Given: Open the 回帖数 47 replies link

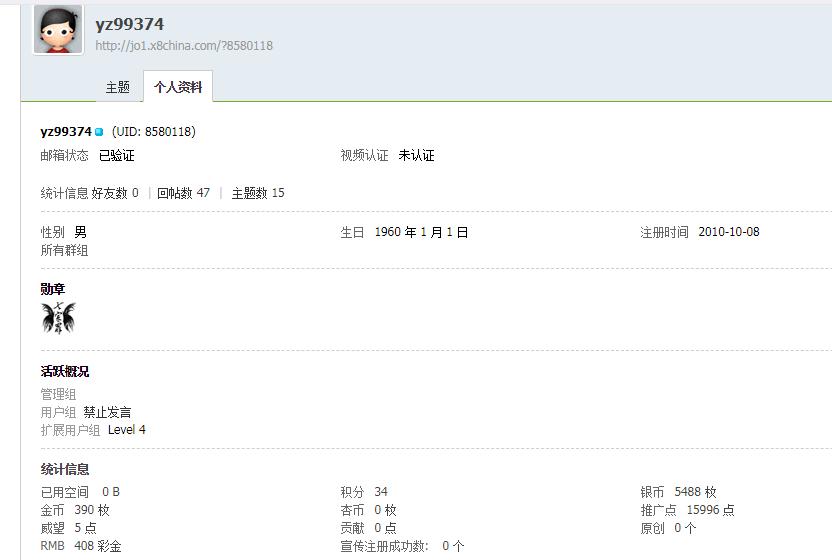Looking at the screenshot, I should point(183,193).
